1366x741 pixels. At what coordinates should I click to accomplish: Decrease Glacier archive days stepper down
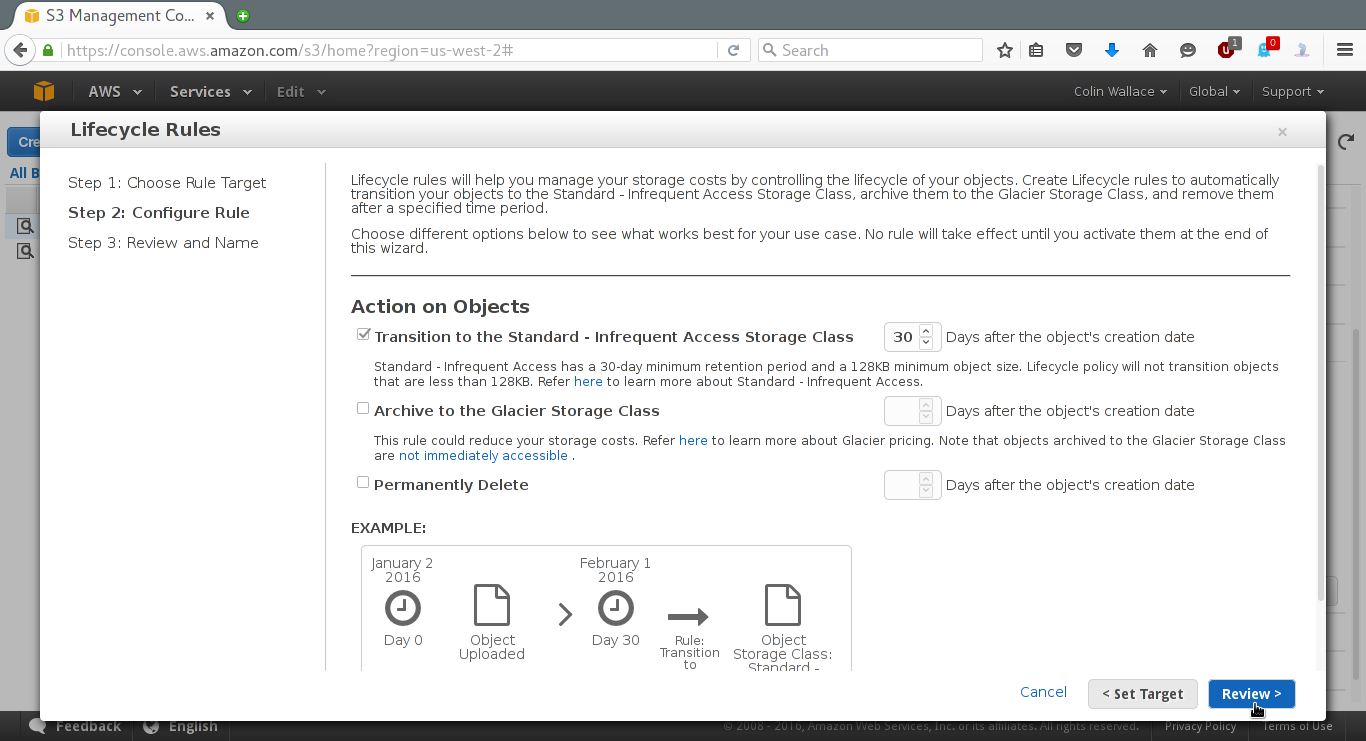tap(926, 417)
